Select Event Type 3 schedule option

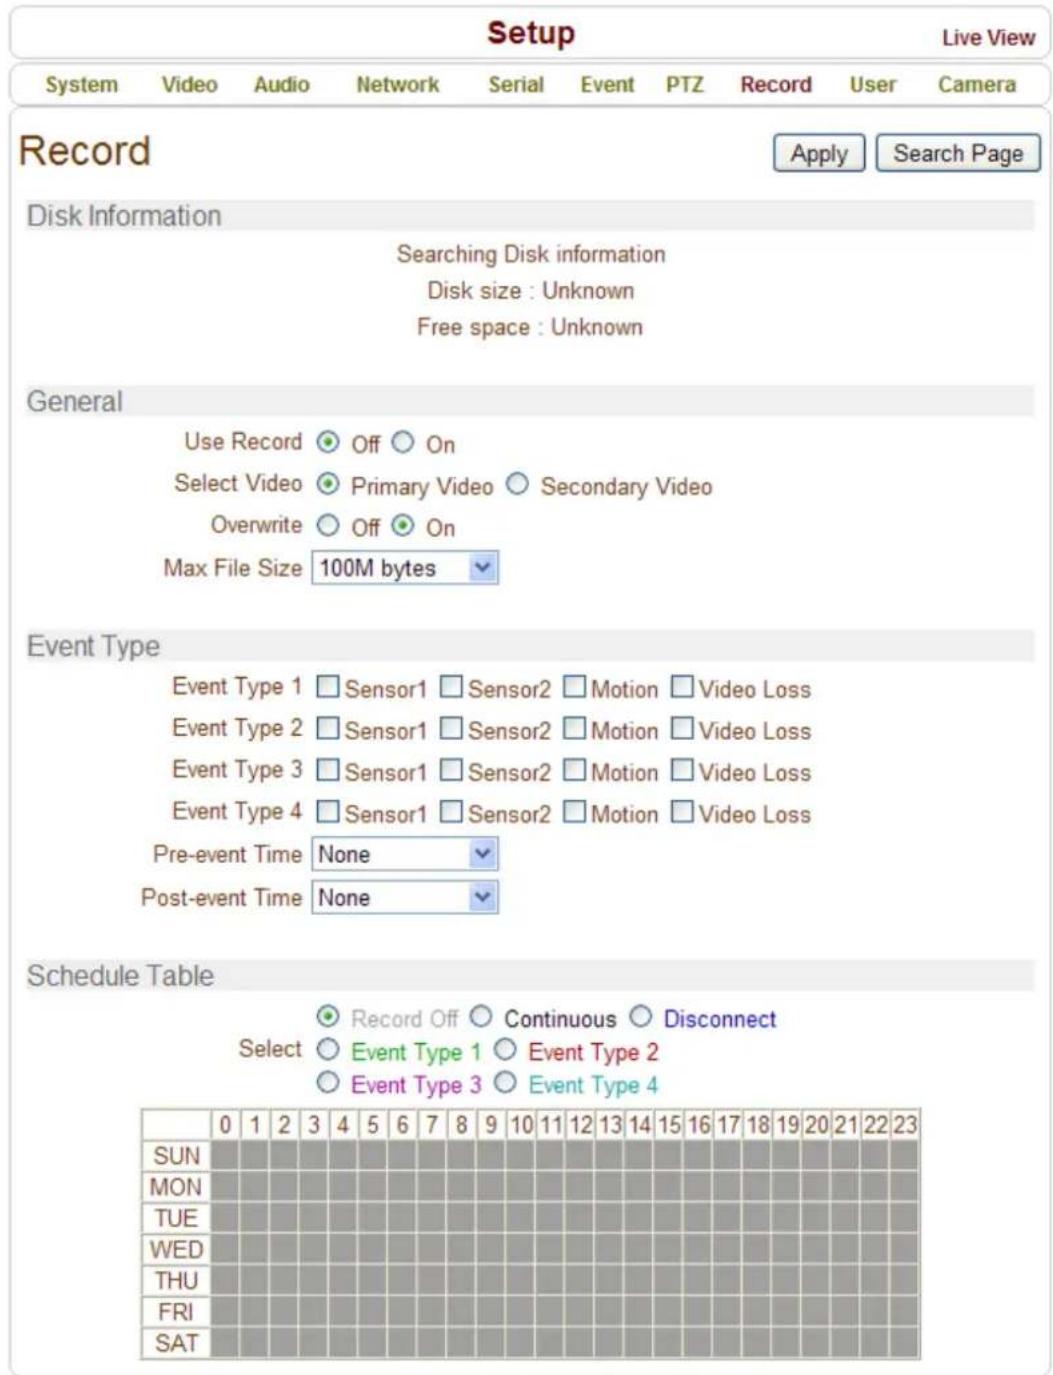click(328, 1082)
